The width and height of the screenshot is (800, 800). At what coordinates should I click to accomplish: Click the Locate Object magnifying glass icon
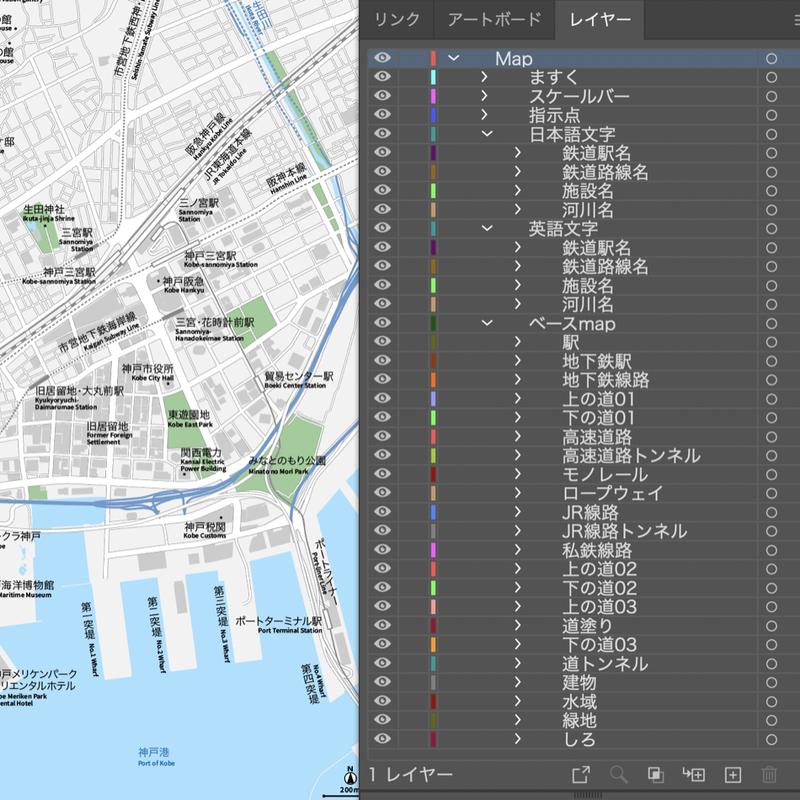point(620,774)
